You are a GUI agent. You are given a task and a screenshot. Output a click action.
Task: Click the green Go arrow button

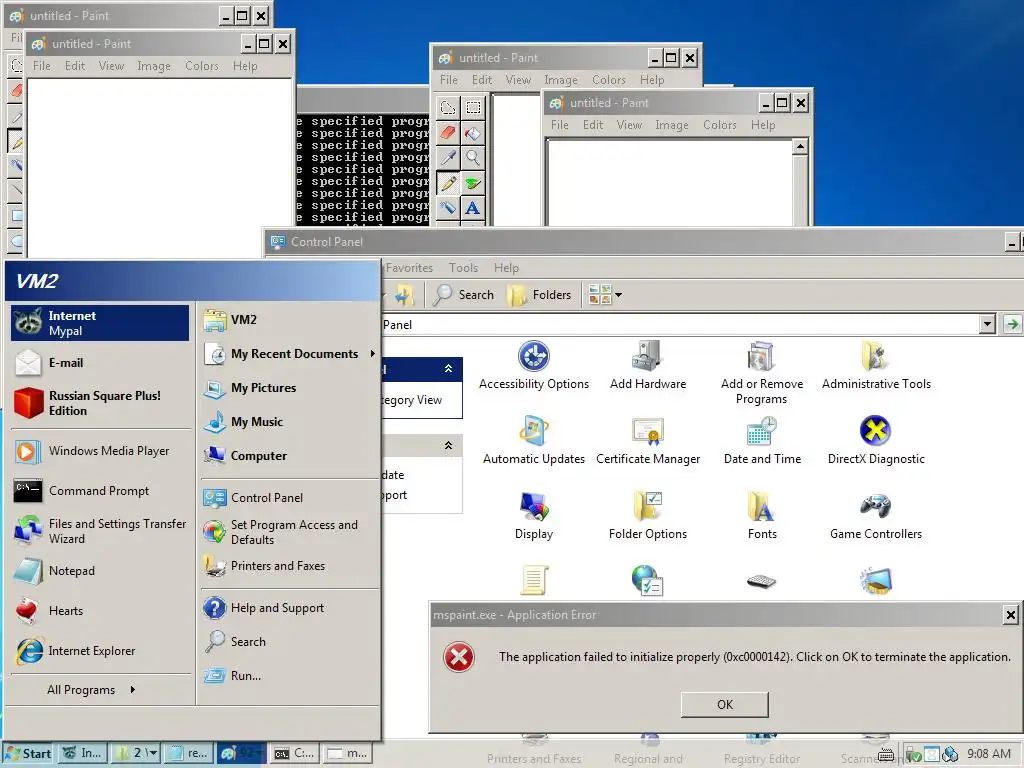tap(1012, 324)
